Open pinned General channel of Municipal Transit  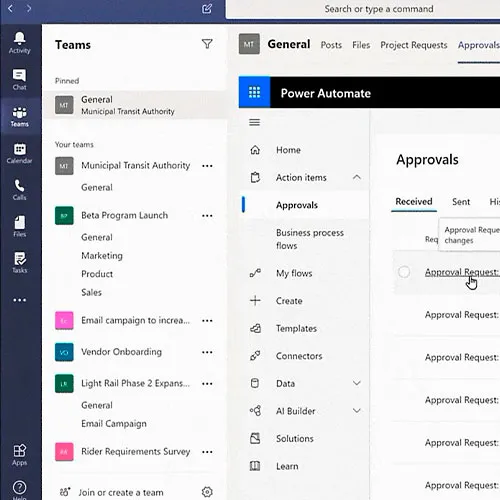pyautogui.click(x=135, y=105)
